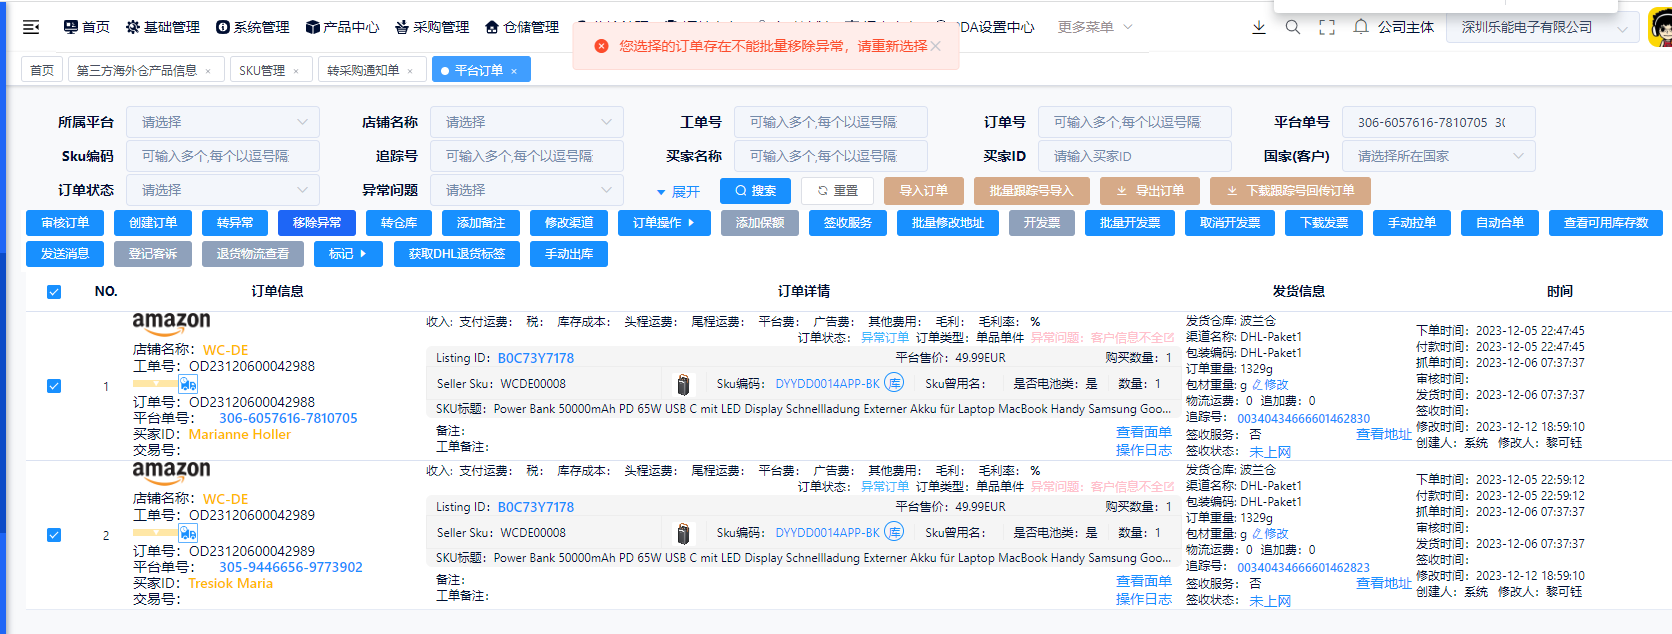The height and width of the screenshot is (634, 1672).
Task: Open 仓储管理 menu
Action: click(x=523, y=27)
